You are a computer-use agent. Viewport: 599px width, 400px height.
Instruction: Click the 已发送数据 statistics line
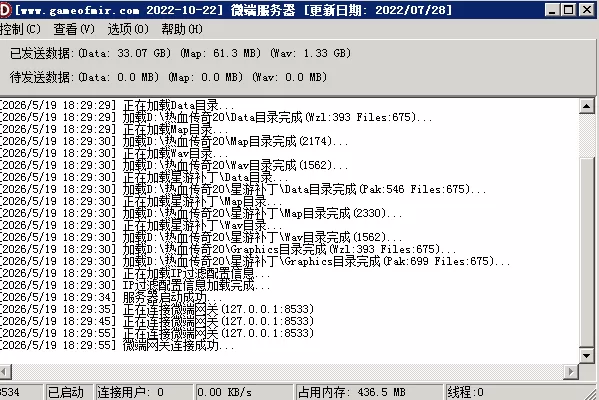pyautogui.click(x=180, y=53)
